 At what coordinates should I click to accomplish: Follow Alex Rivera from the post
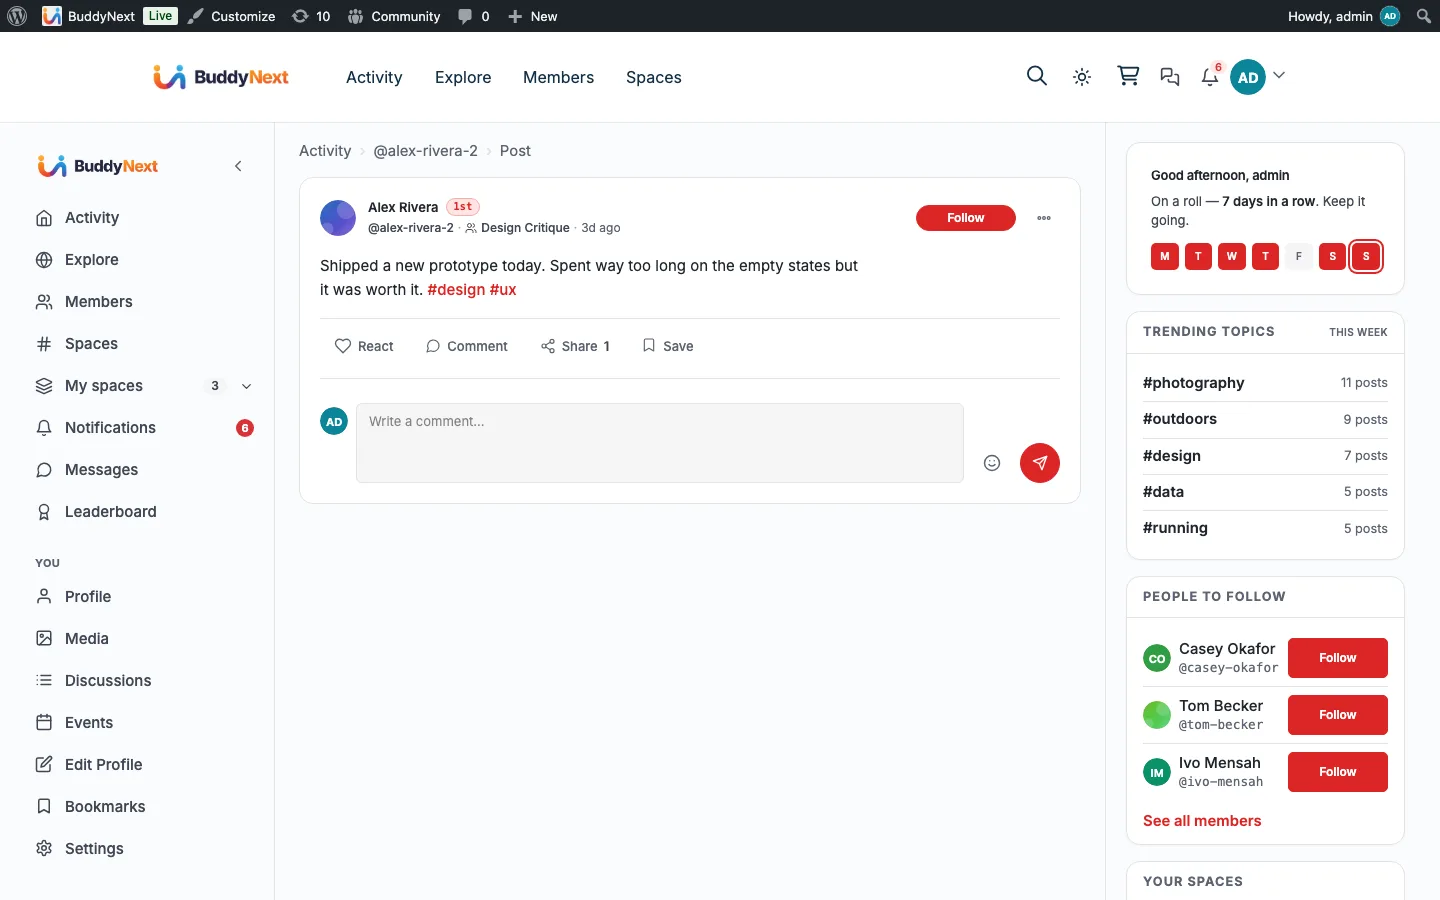click(966, 218)
